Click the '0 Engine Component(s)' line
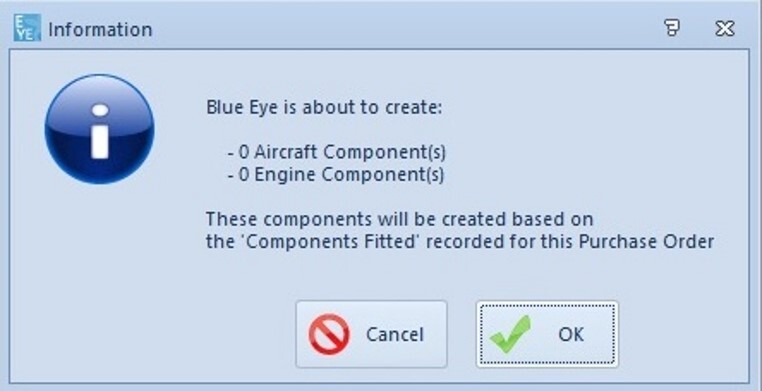The width and height of the screenshot is (762, 391). click(x=335, y=174)
